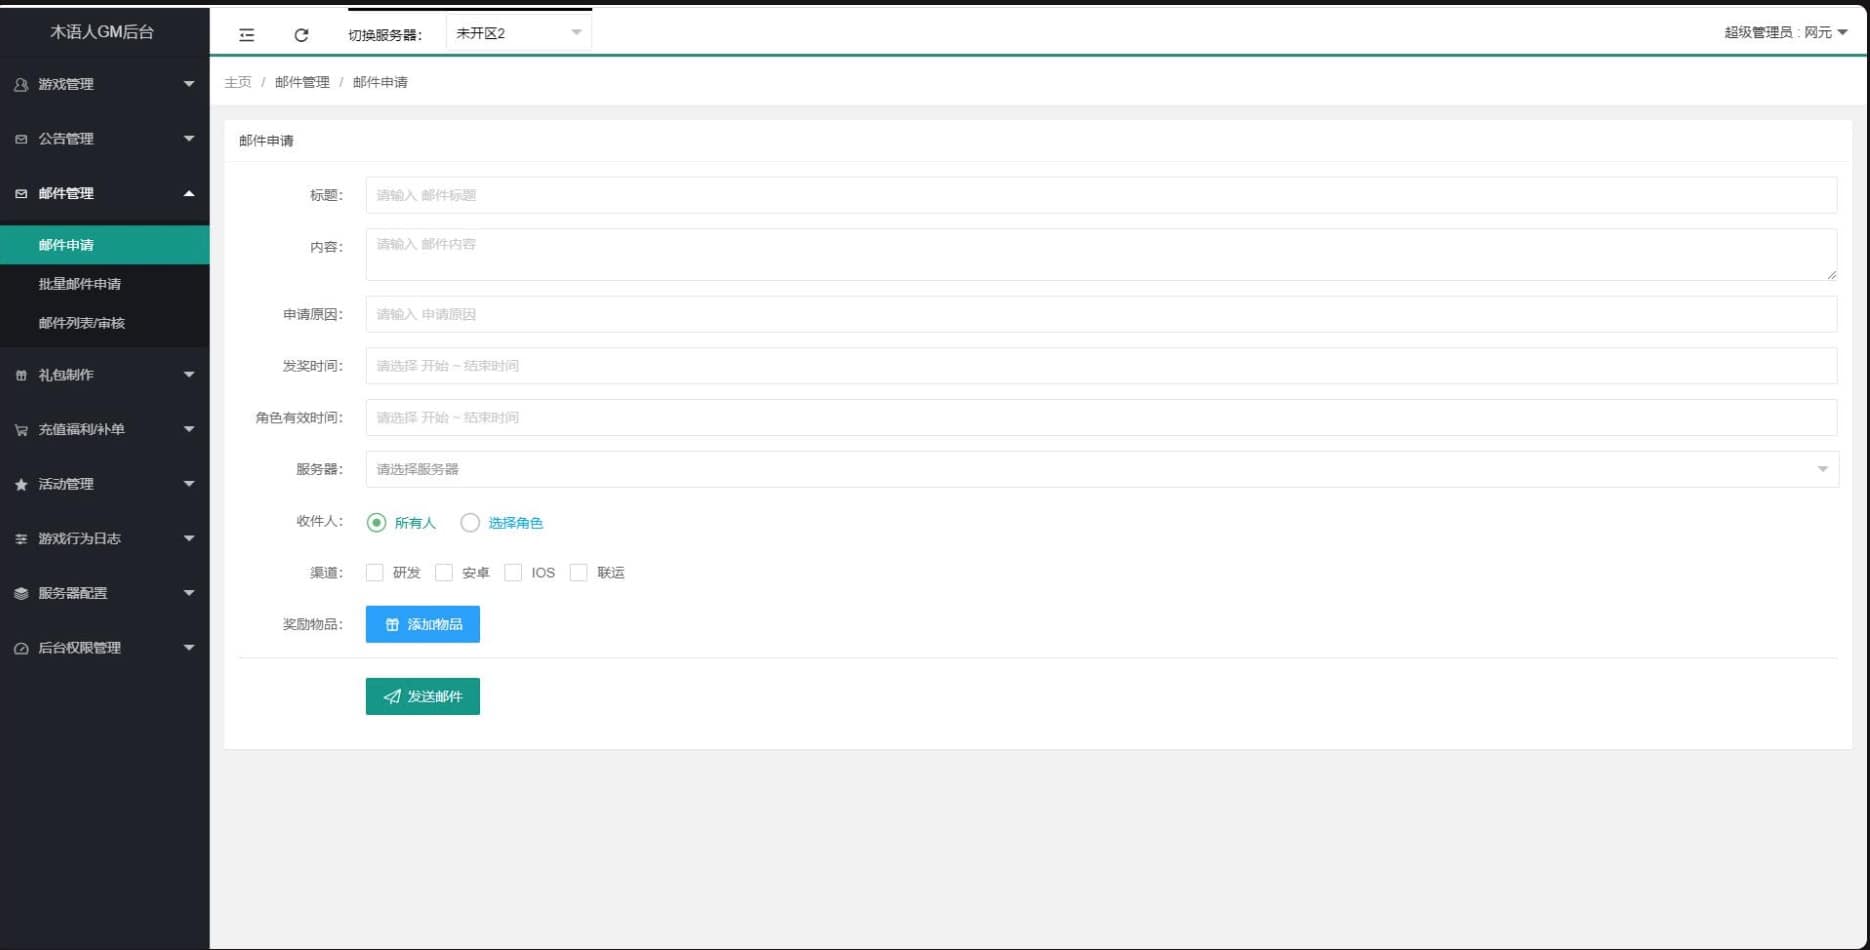Click the 邮件申请 breadcrumb item
1870x950 pixels.
coord(380,82)
